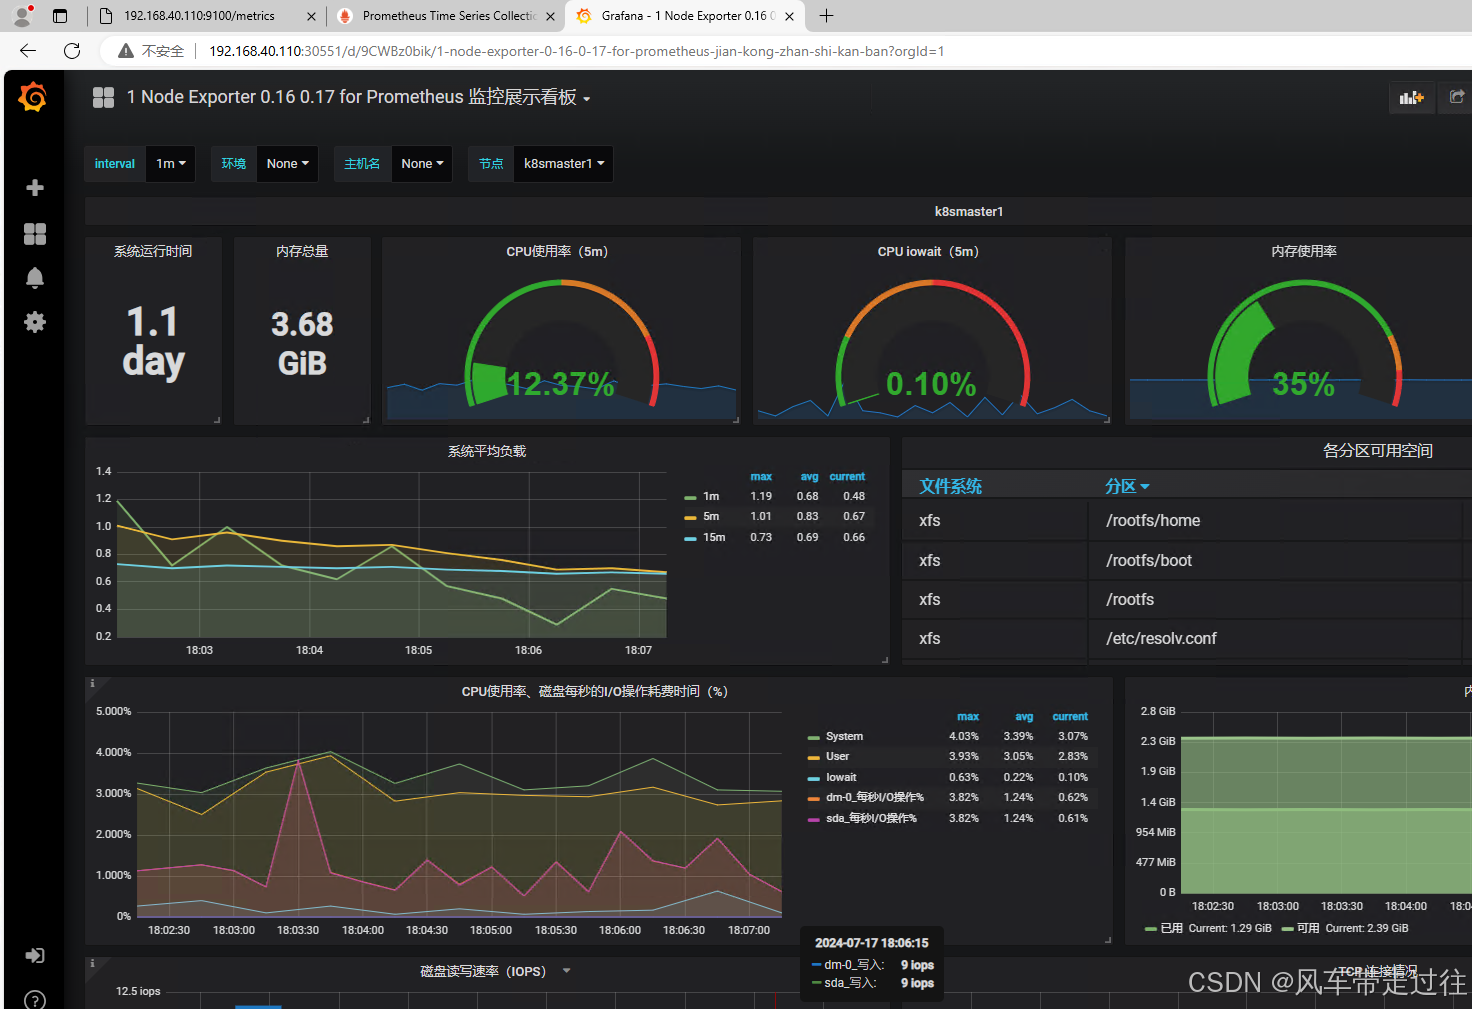This screenshot has width=1472, height=1009.
Task: Open the Grafana logo home menu
Action: [33, 97]
